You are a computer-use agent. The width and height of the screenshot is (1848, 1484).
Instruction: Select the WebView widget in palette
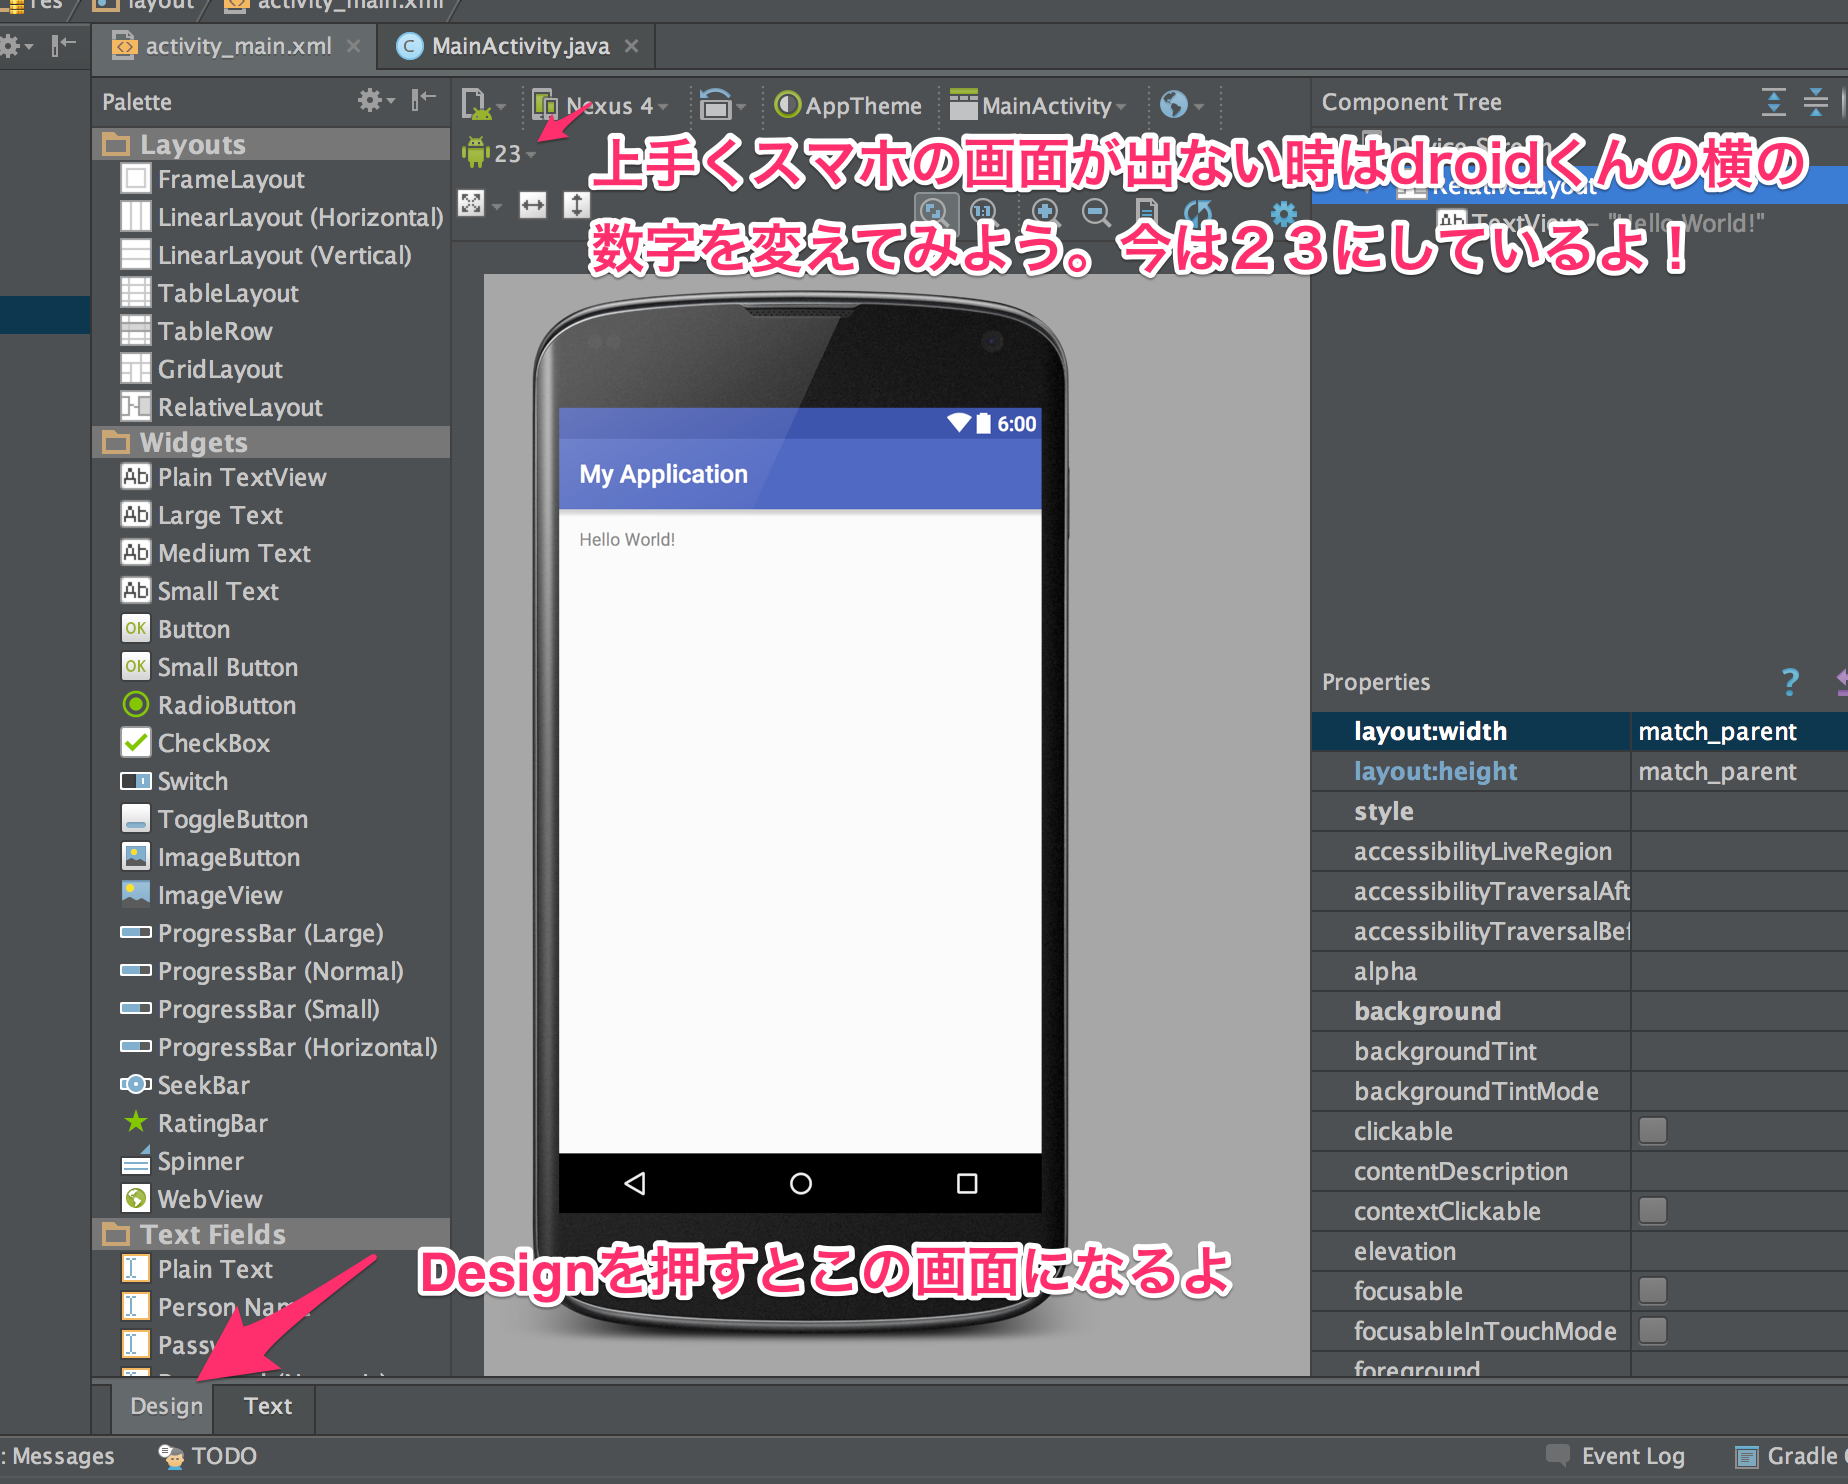click(192, 1199)
